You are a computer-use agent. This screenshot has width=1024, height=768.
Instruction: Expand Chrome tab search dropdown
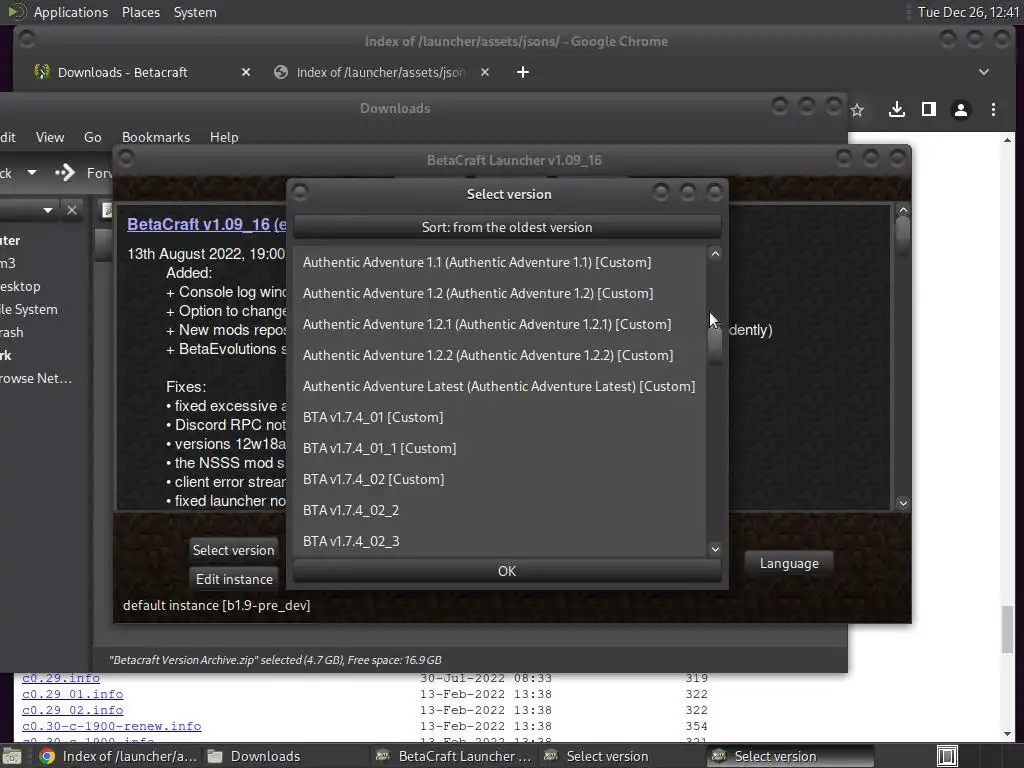click(x=984, y=72)
